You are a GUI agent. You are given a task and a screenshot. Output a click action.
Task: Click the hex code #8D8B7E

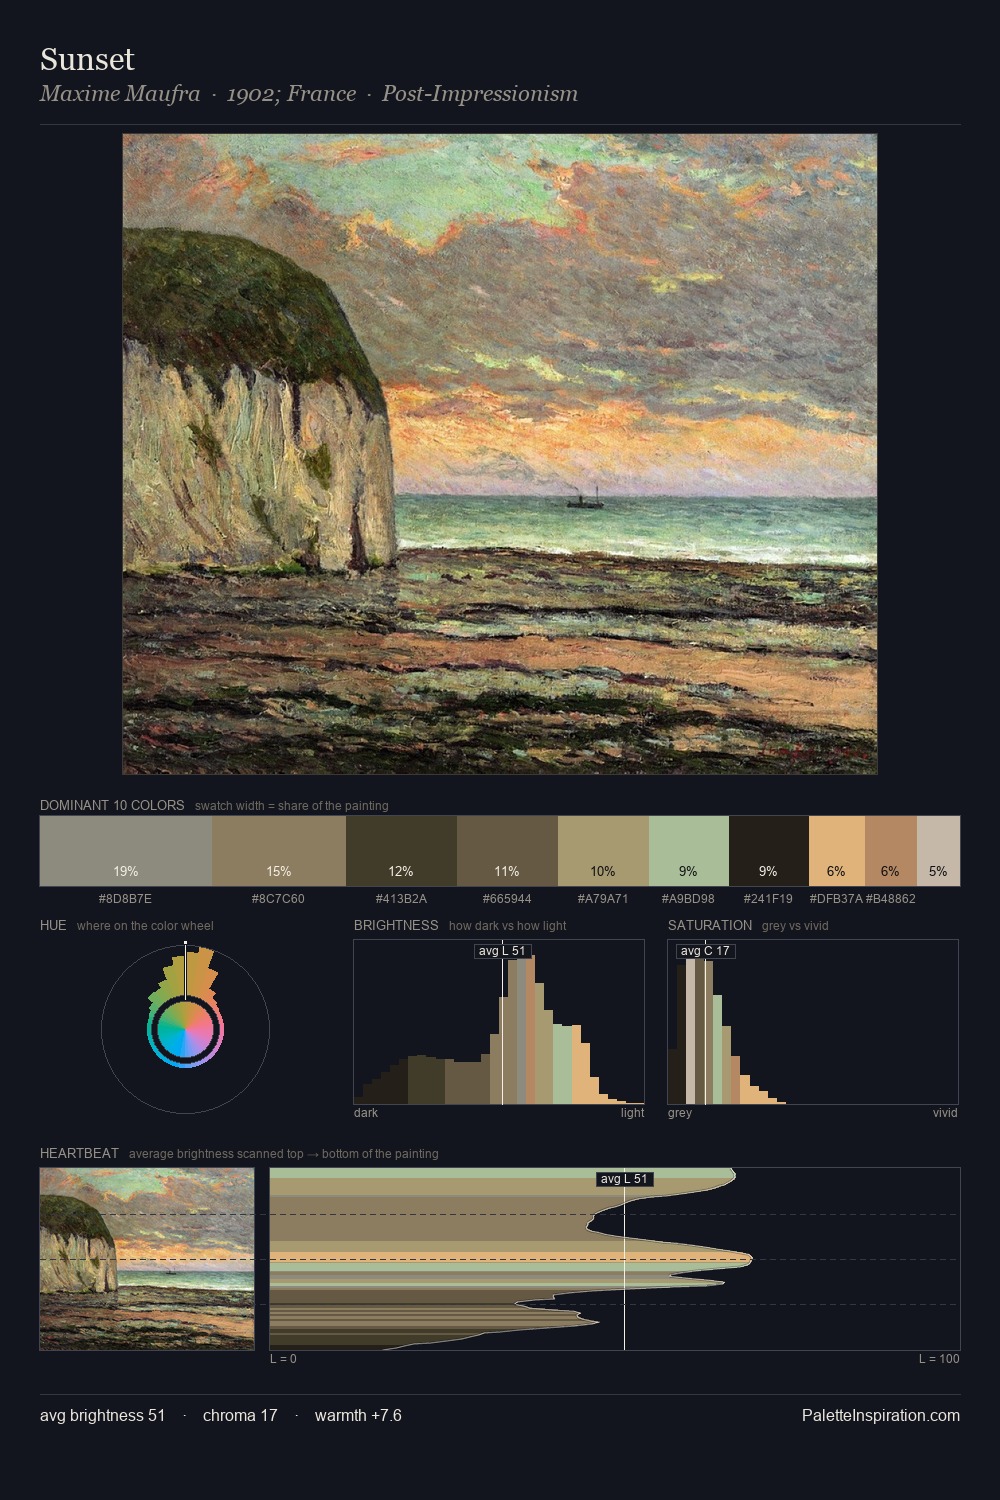(x=125, y=898)
